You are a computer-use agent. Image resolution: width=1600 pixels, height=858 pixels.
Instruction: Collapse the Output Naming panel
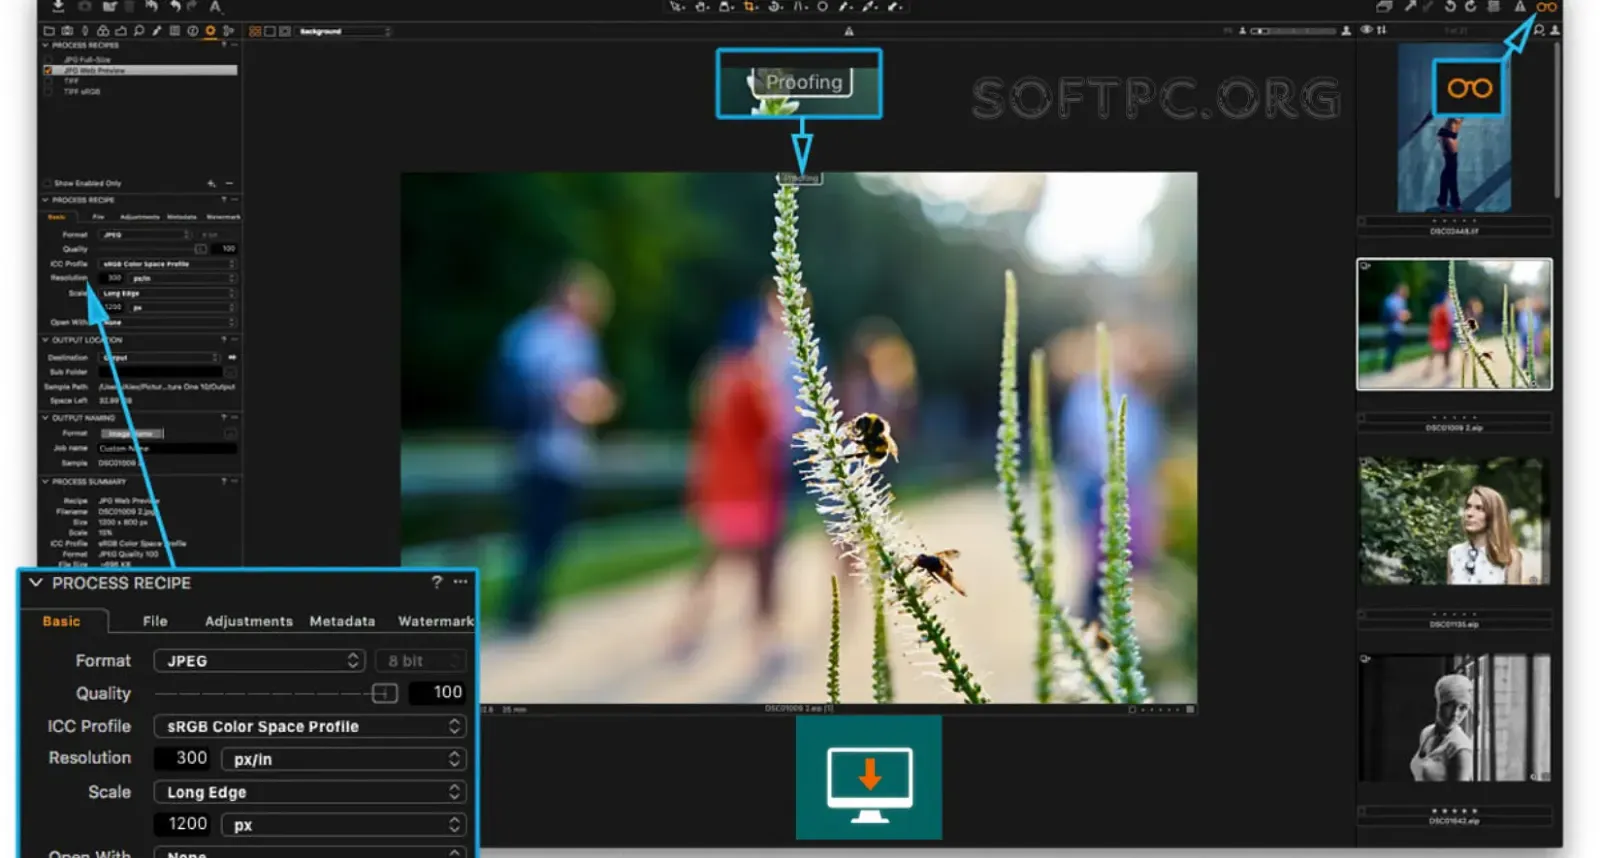46,418
